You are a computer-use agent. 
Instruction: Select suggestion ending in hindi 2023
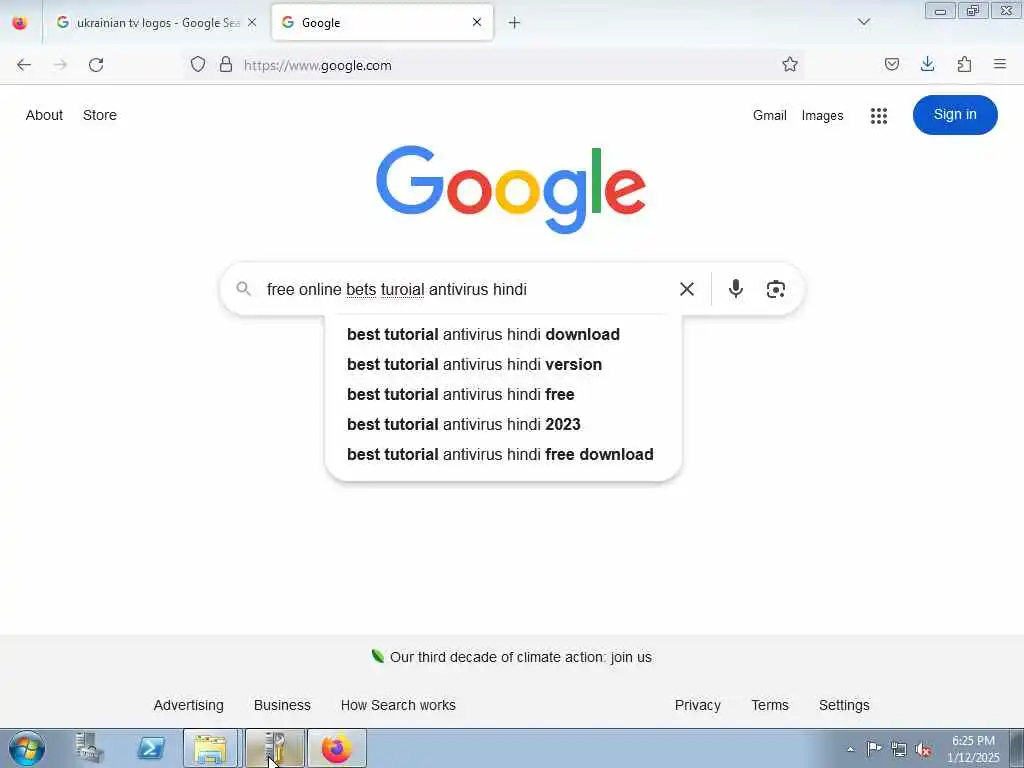pos(464,424)
